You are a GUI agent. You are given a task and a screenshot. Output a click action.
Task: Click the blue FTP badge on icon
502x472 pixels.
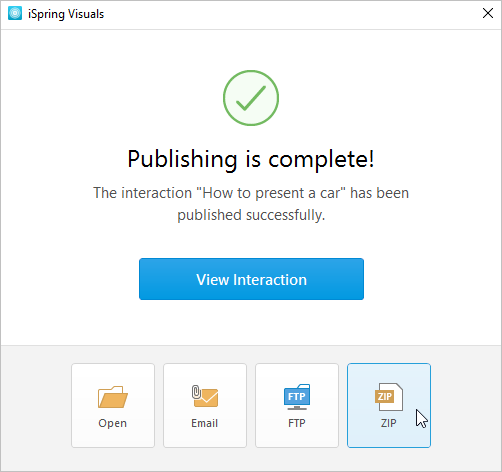(x=297, y=396)
